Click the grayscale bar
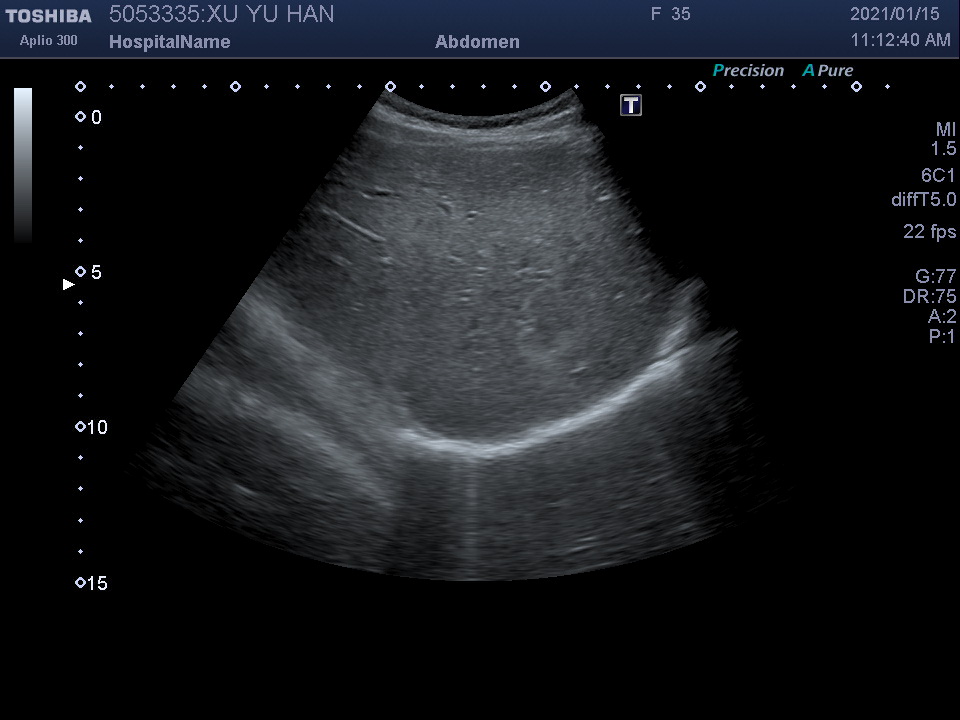Viewport: 960px width, 720px height. pyautogui.click(x=23, y=165)
